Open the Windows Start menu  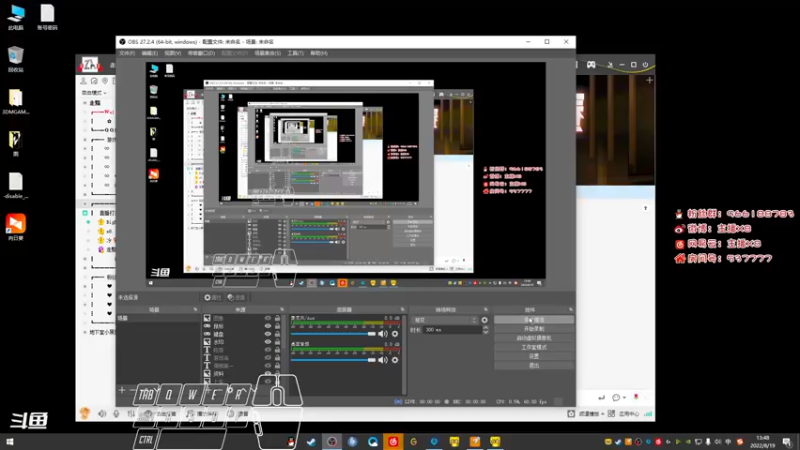10,441
